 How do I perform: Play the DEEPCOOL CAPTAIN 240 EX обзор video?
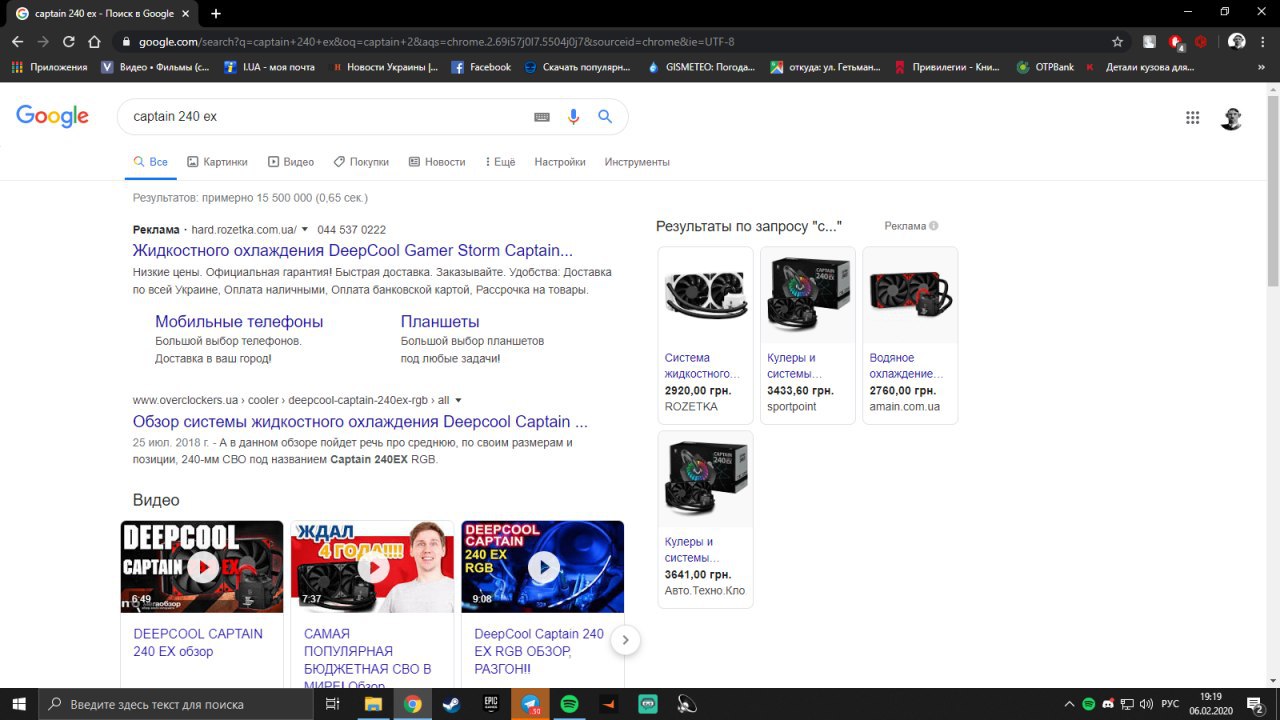click(202, 567)
